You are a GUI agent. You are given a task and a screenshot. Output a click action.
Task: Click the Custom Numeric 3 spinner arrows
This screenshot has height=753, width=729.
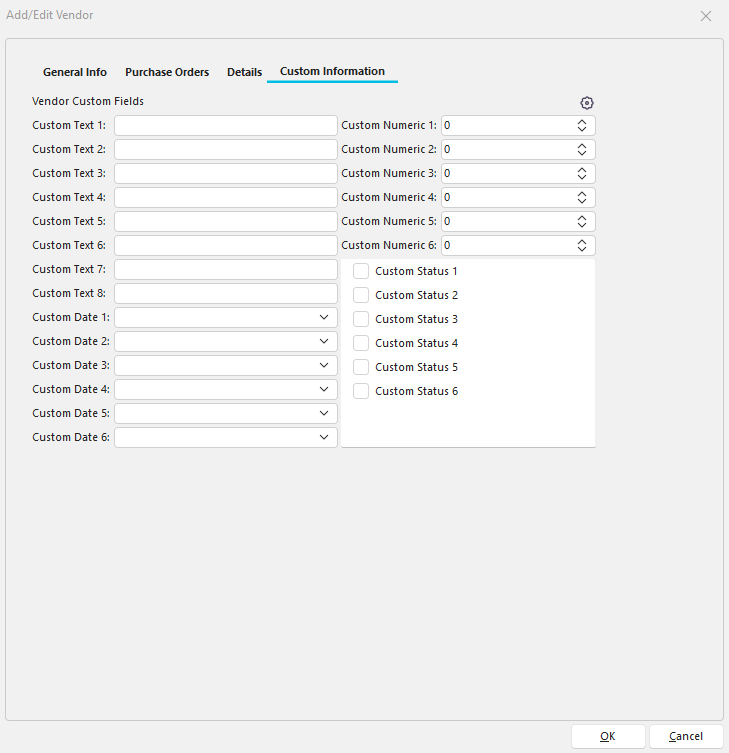[x=582, y=174]
